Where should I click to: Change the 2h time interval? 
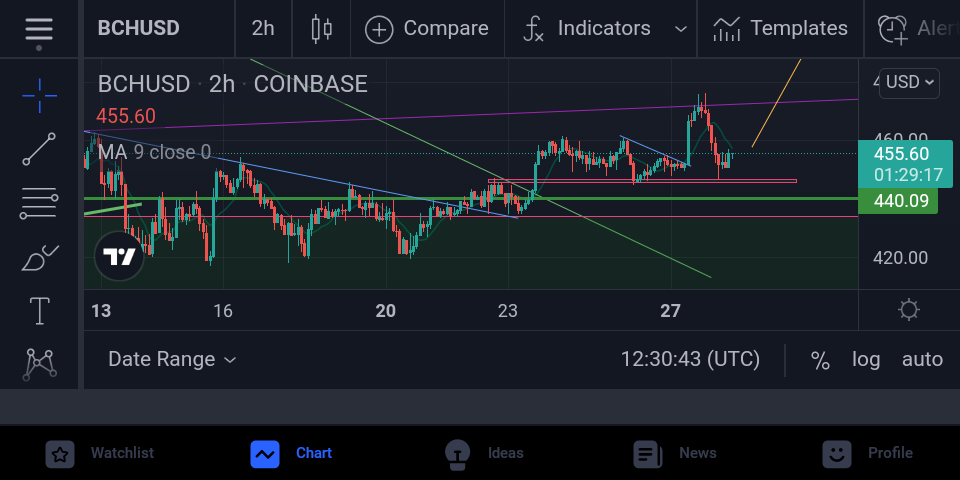(x=263, y=28)
